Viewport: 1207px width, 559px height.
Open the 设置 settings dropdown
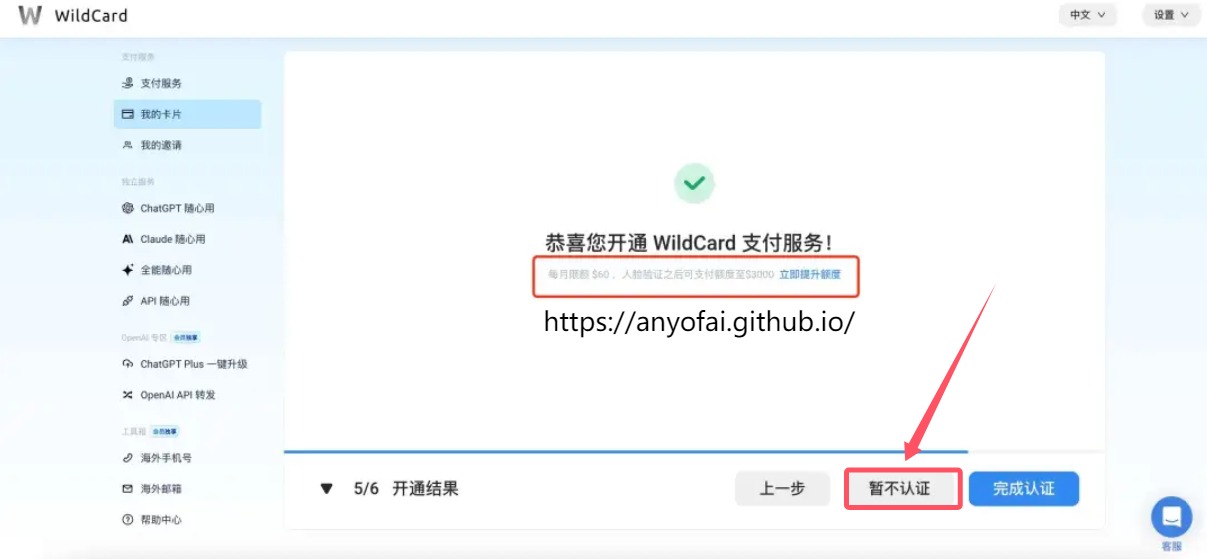1171,15
